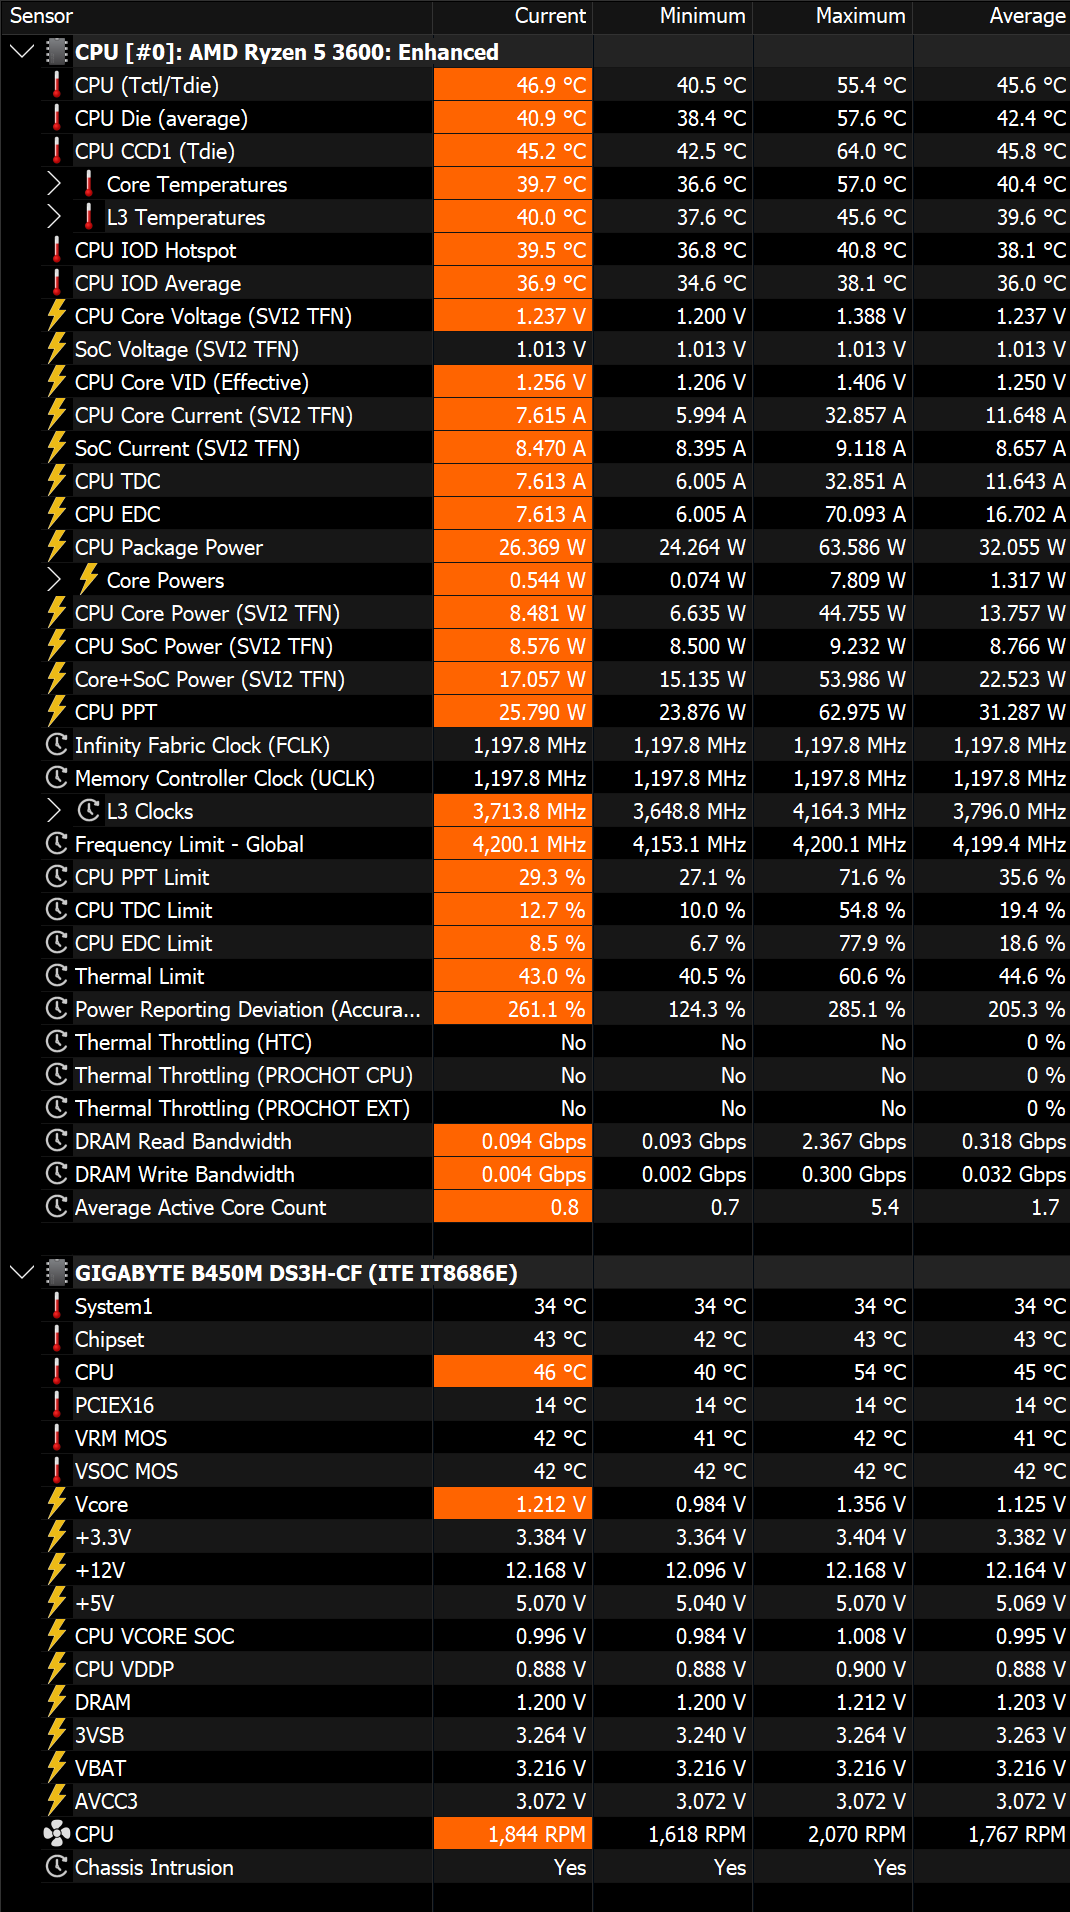Click the clock icon beside DRAM Read Bandwidth
The height and width of the screenshot is (1912, 1070).
click(57, 1141)
